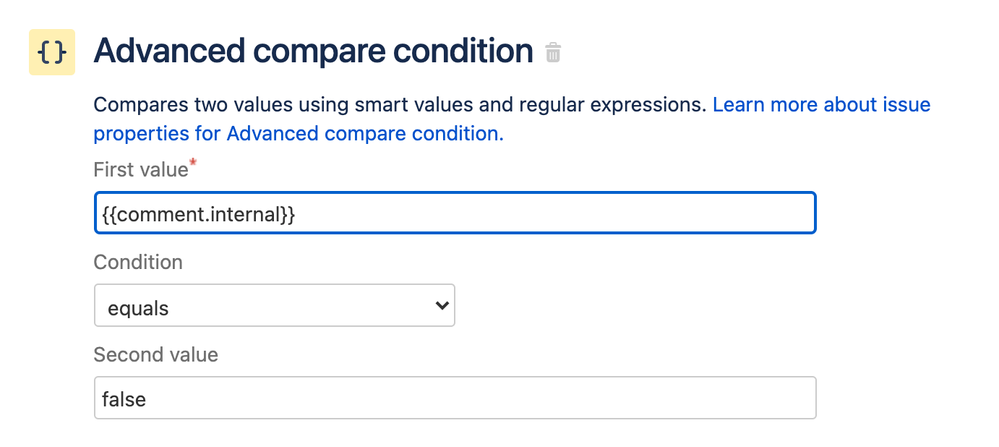The image size is (999, 447).
Task: Click empty space right of false text
Action: click(500, 398)
